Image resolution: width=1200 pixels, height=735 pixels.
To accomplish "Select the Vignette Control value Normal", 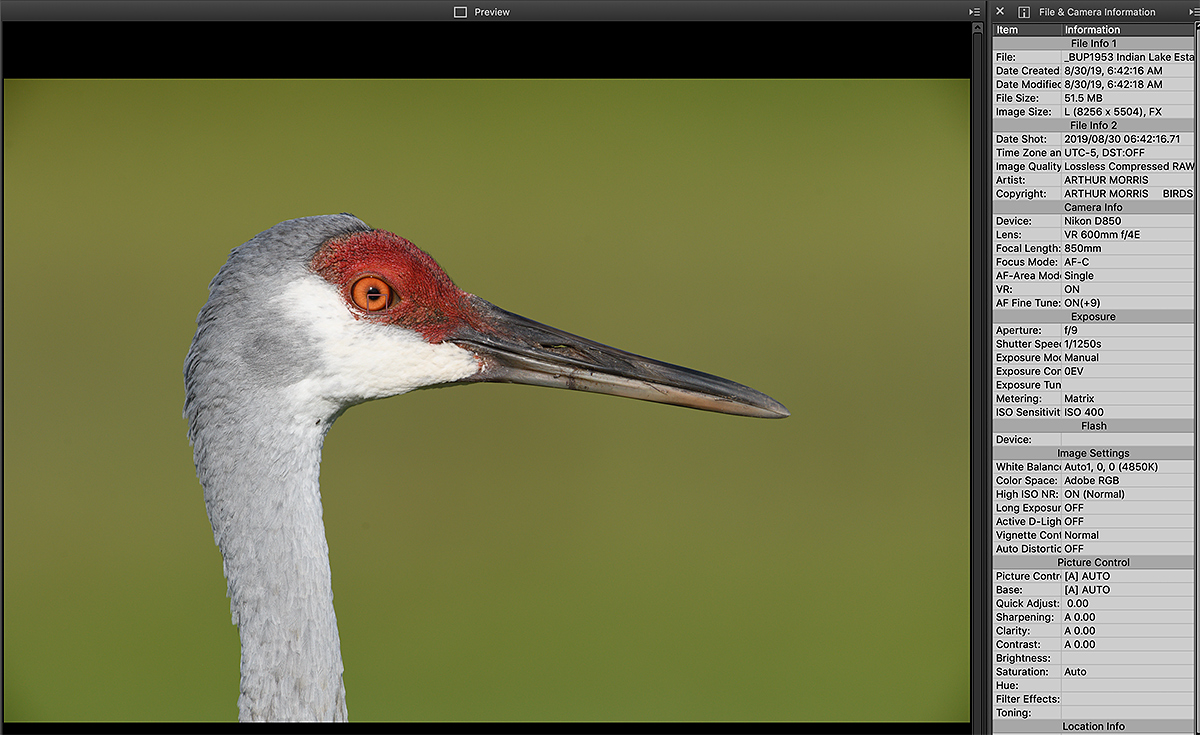I will tap(1081, 535).
